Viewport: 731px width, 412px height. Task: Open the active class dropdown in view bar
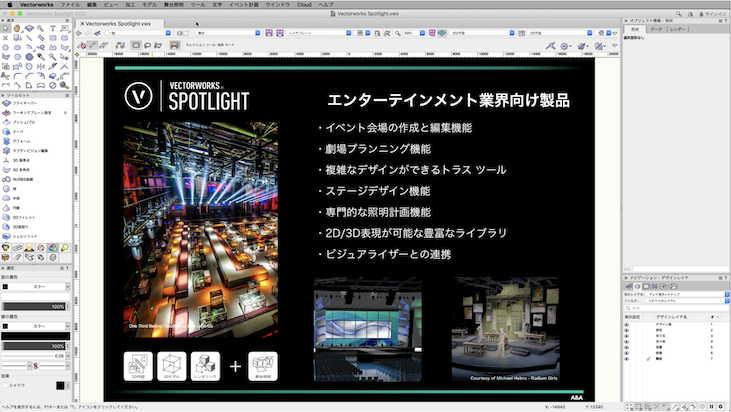(x=138, y=33)
